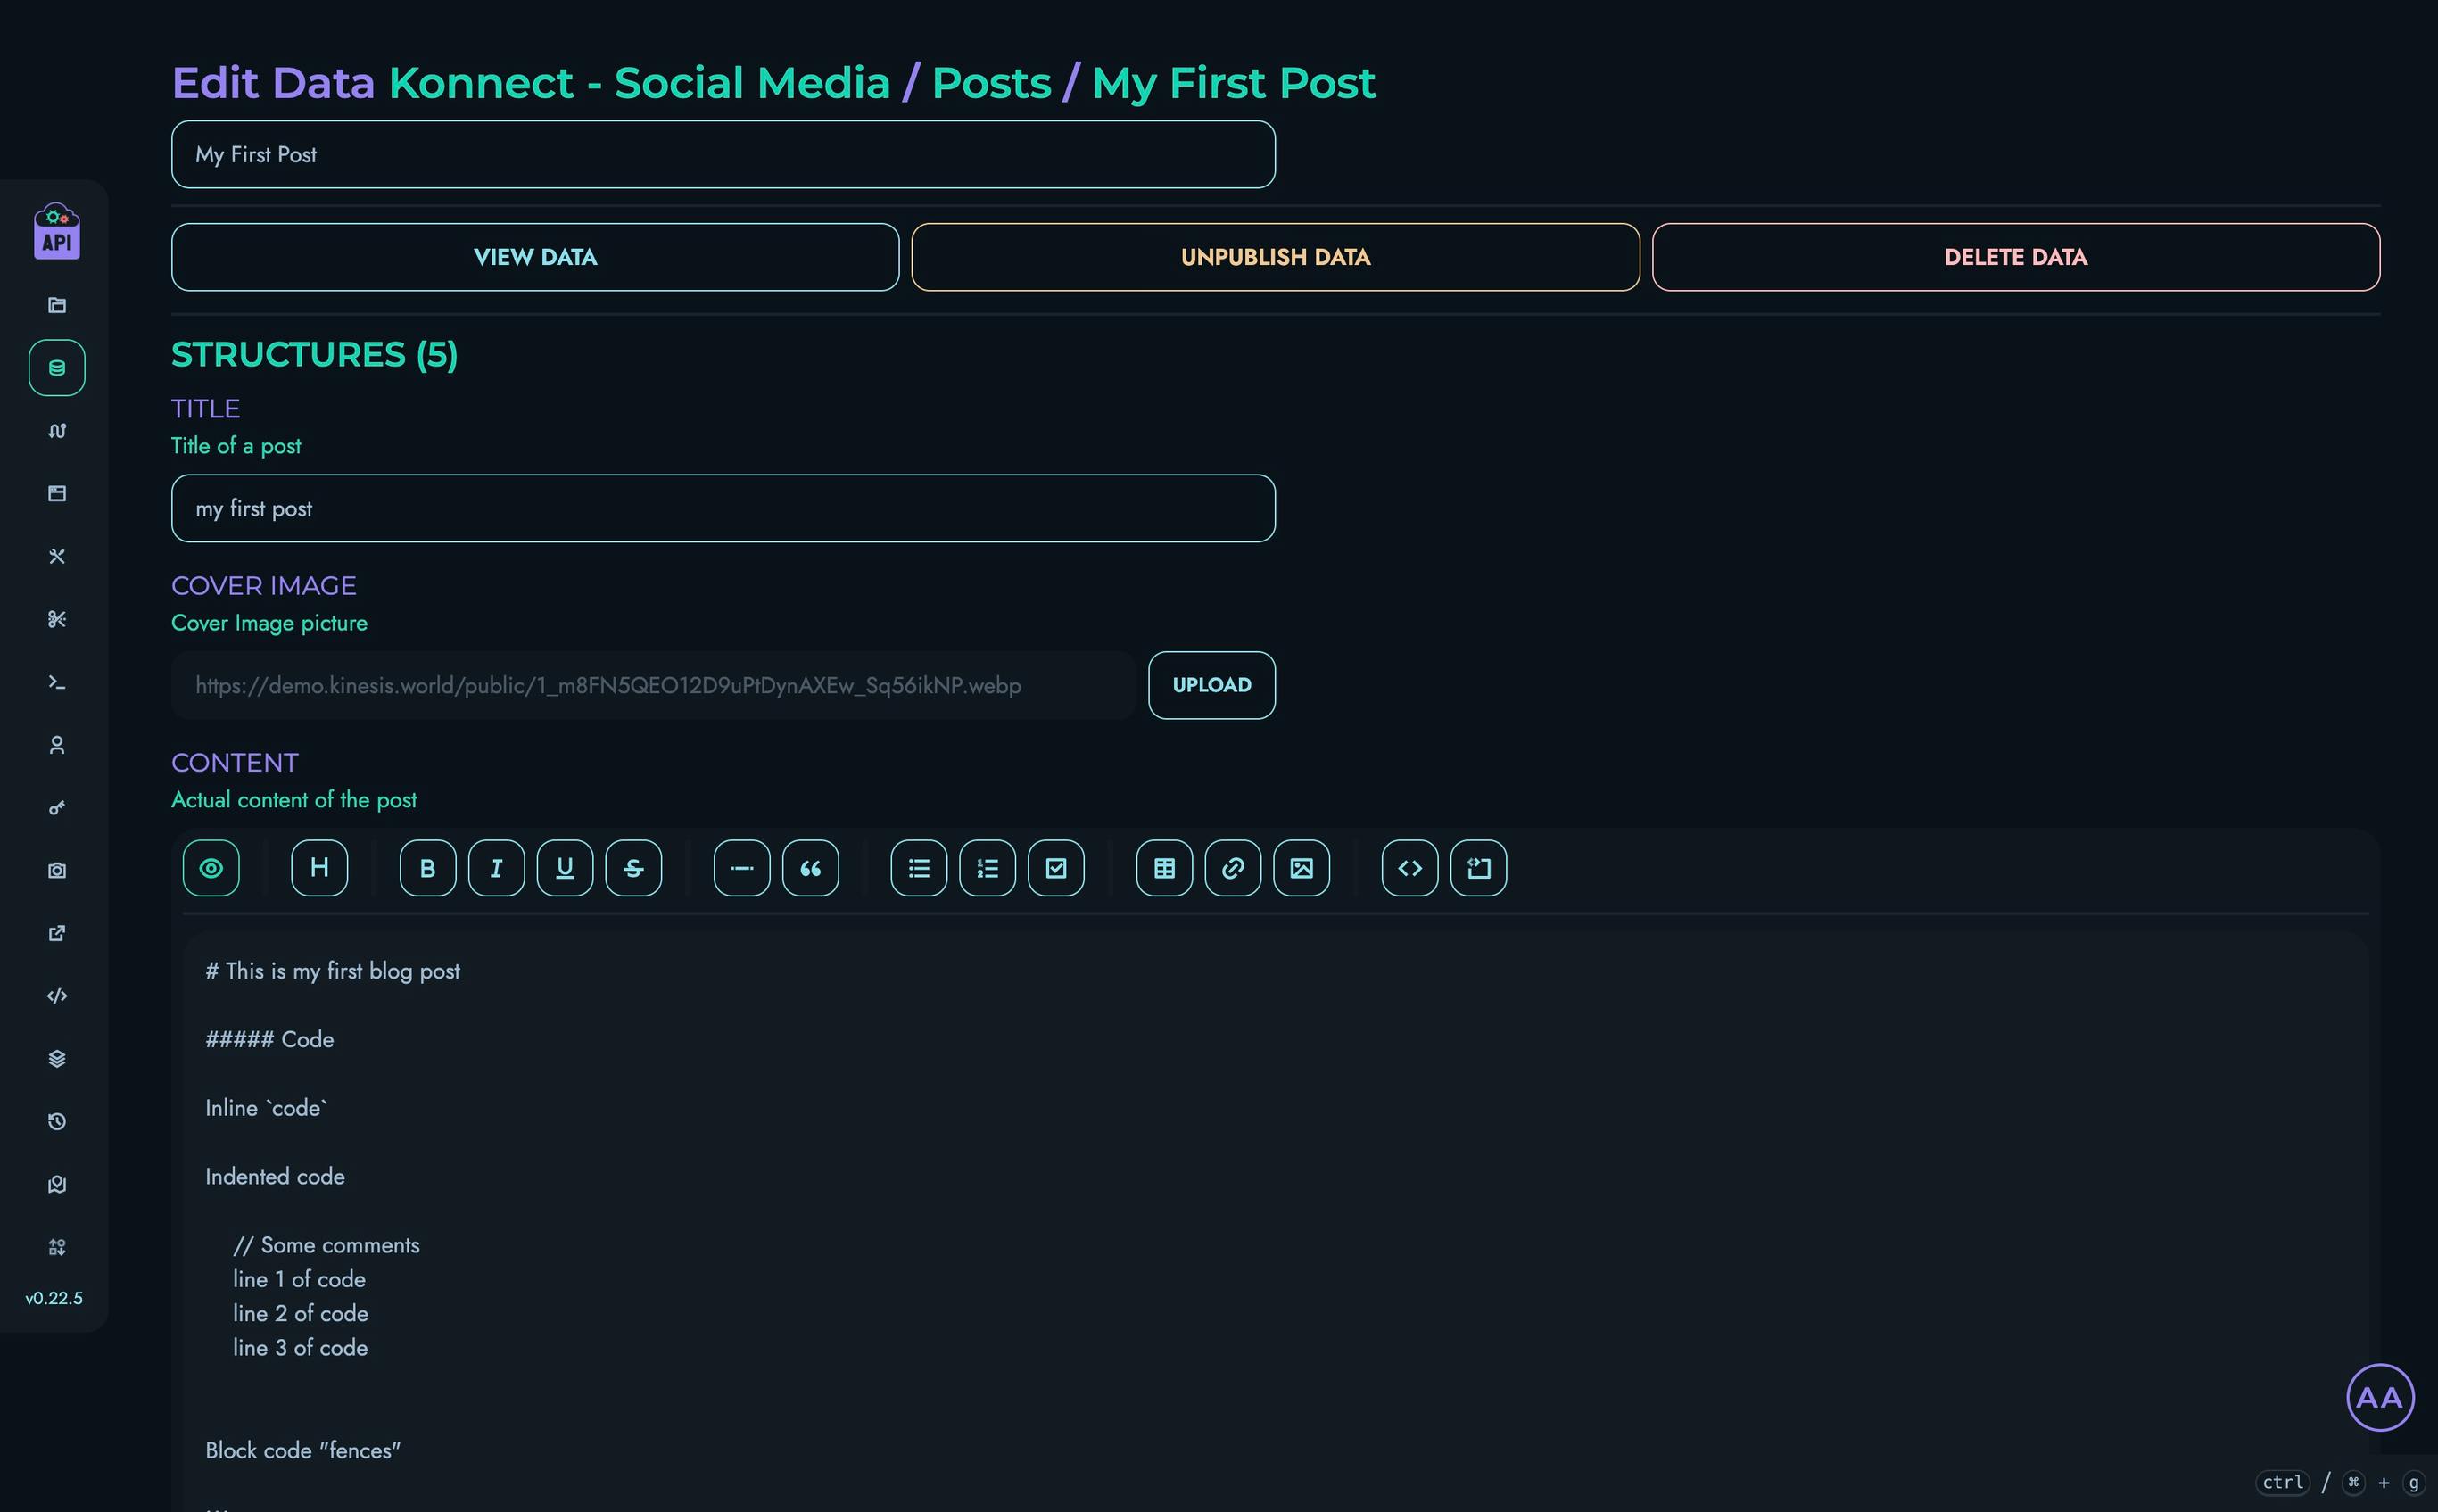Click the '// Some comments' line
The image size is (2438, 1512).
(x=326, y=1245)
